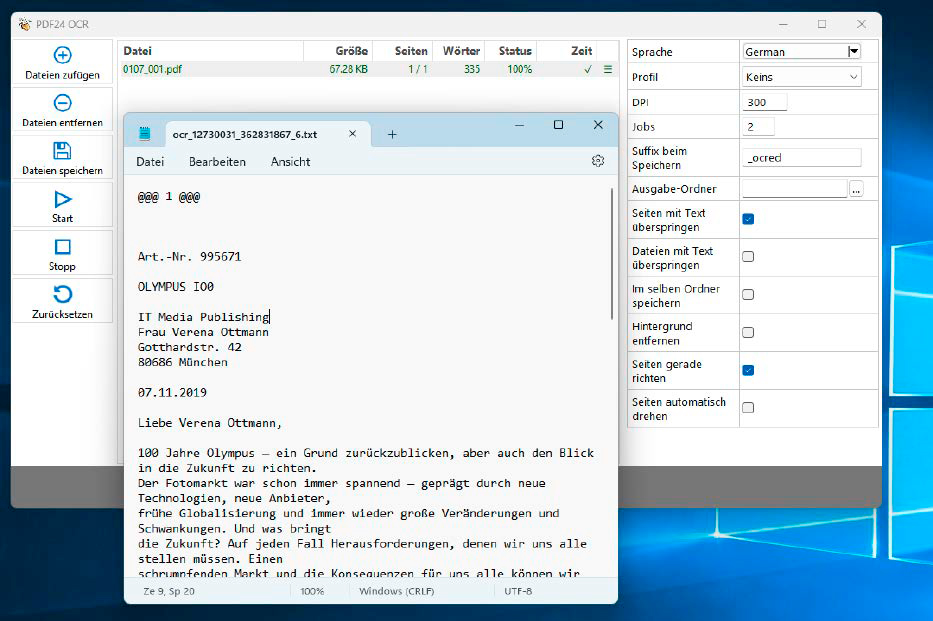933x621 pixels.
Task: Sort by the Status column header
Action: pyautogui.click(x=511, y=51)
